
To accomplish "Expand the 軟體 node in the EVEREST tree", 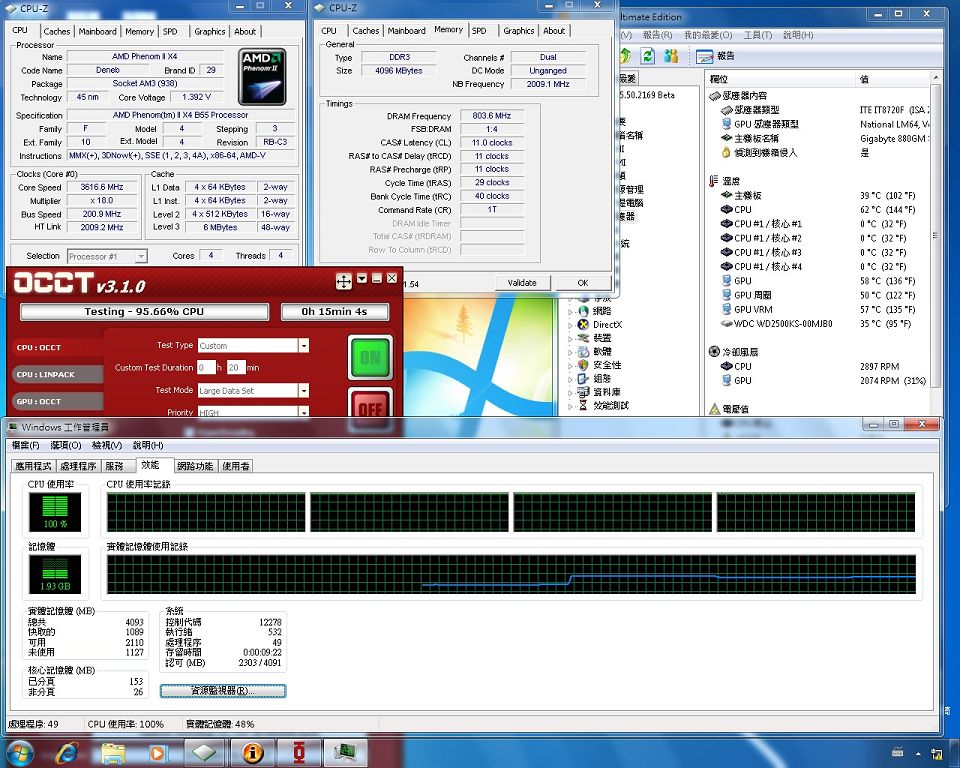I will 571,352.
